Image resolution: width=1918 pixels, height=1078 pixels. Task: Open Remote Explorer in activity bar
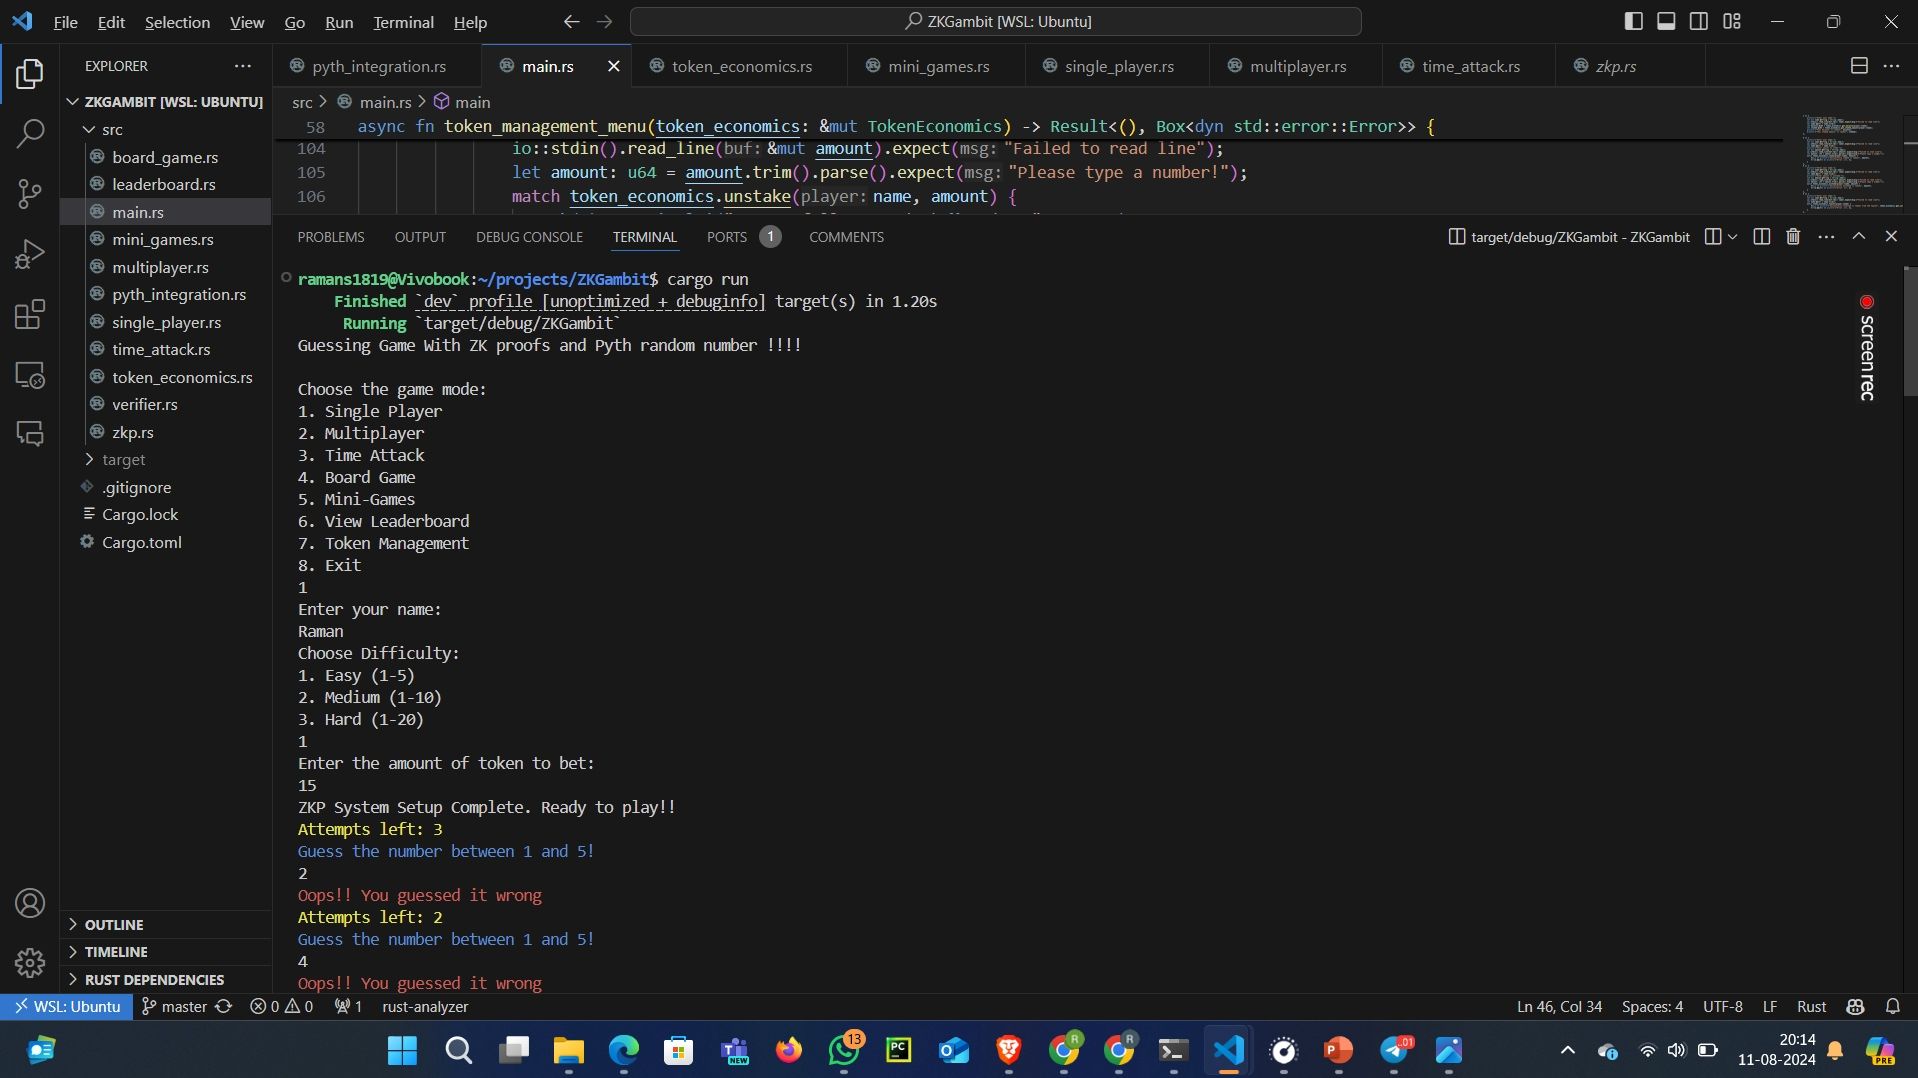[30, 375]
